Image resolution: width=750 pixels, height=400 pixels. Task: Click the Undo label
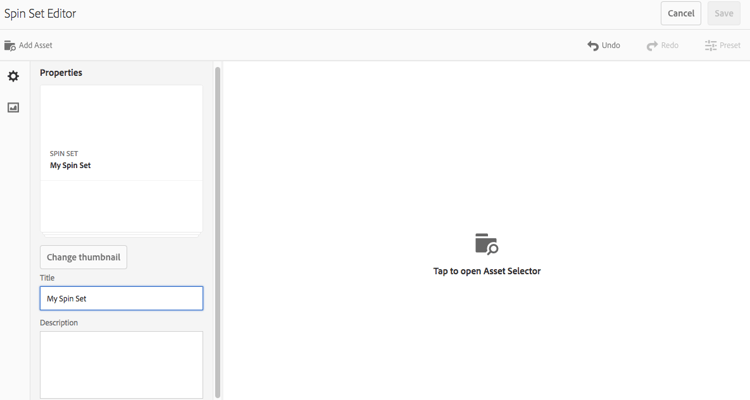click(611, 45)
